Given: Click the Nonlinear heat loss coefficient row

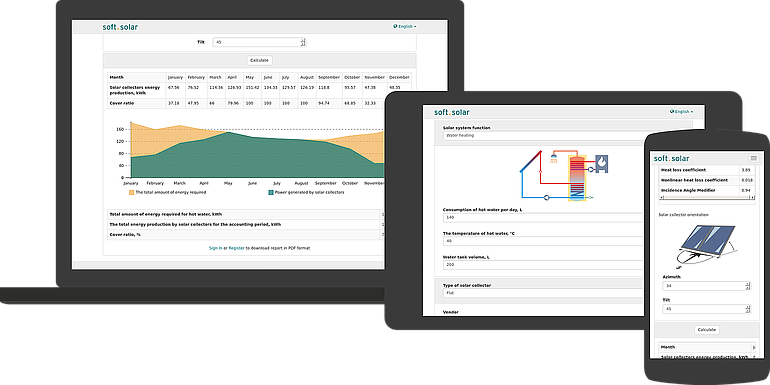Looking at the screenshot, I should pyautogui.click(x=707, y=180).
